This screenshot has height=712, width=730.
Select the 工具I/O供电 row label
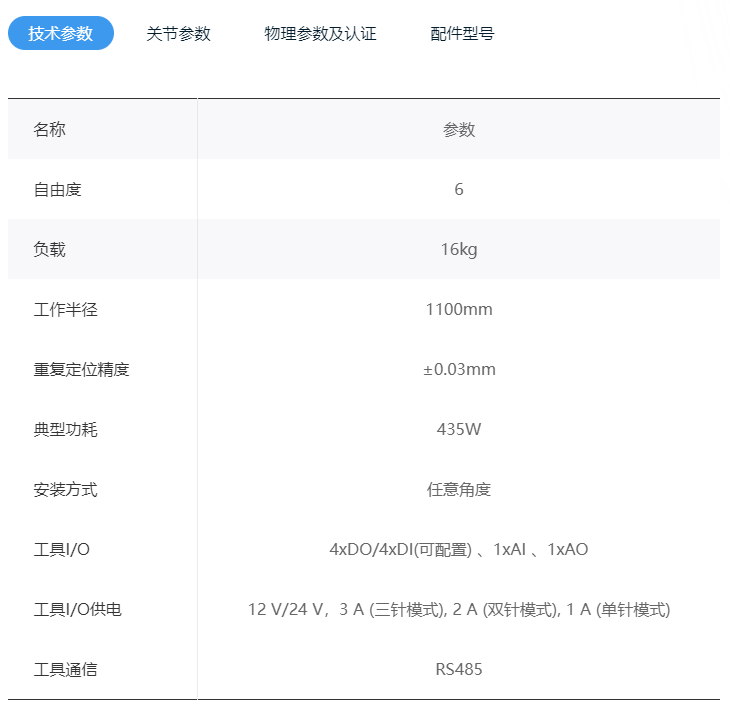click(x=78, y=610)
